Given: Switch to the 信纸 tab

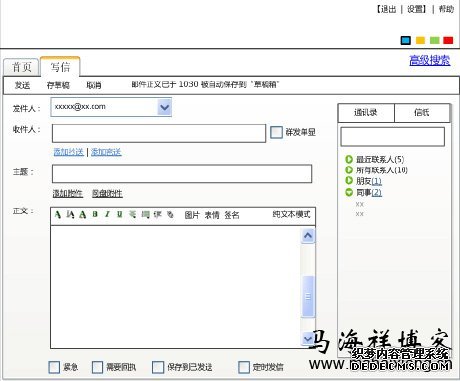Looking at the screenshot, I should (x=422, y=113).
